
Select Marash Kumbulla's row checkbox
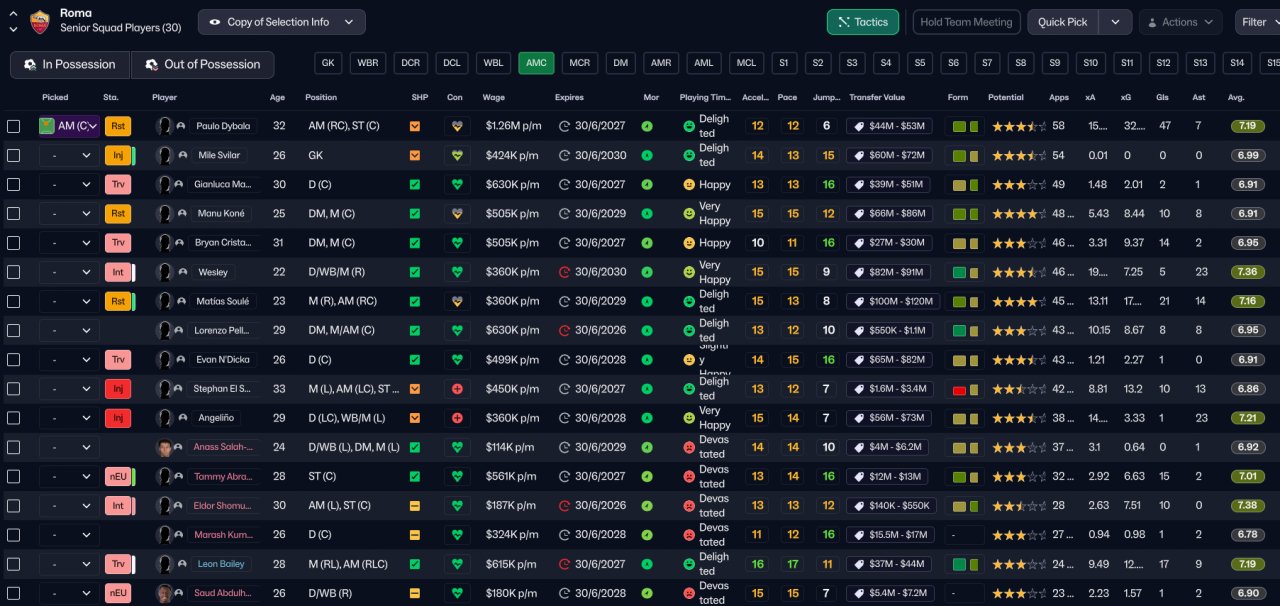tap(13, 535)
